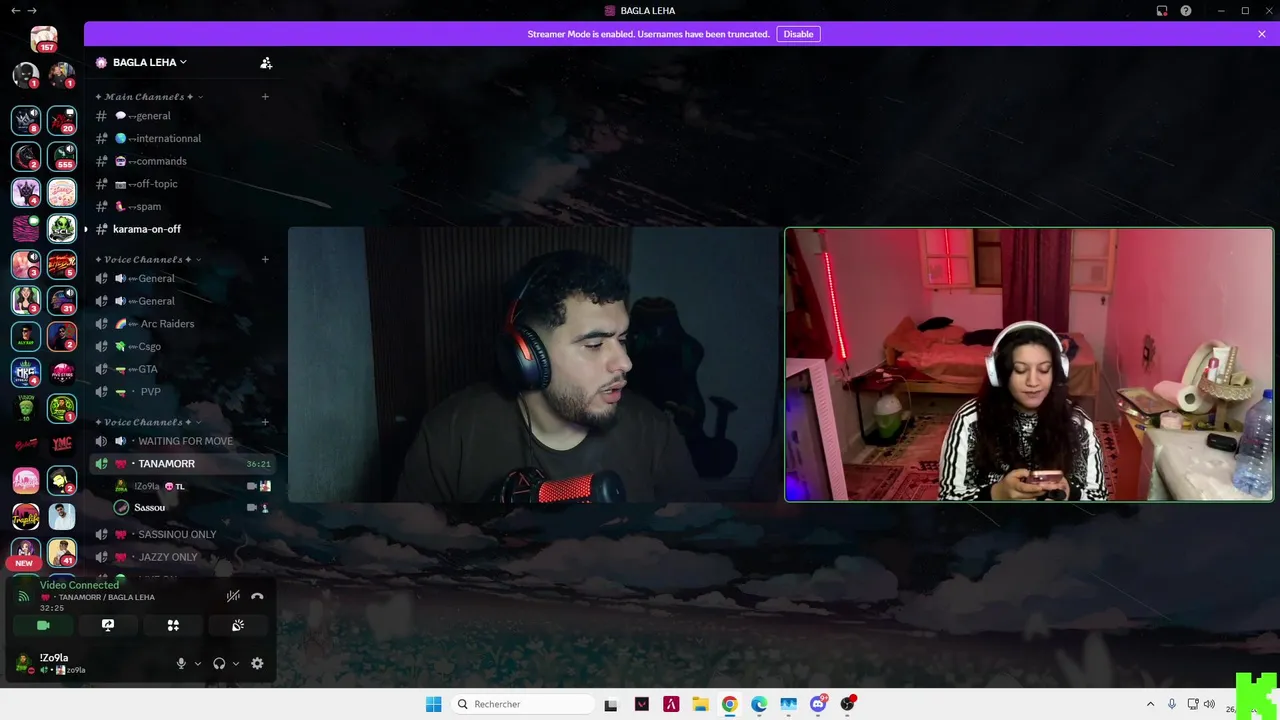Open direct messages icon with 157 badge

pos(44,40)
